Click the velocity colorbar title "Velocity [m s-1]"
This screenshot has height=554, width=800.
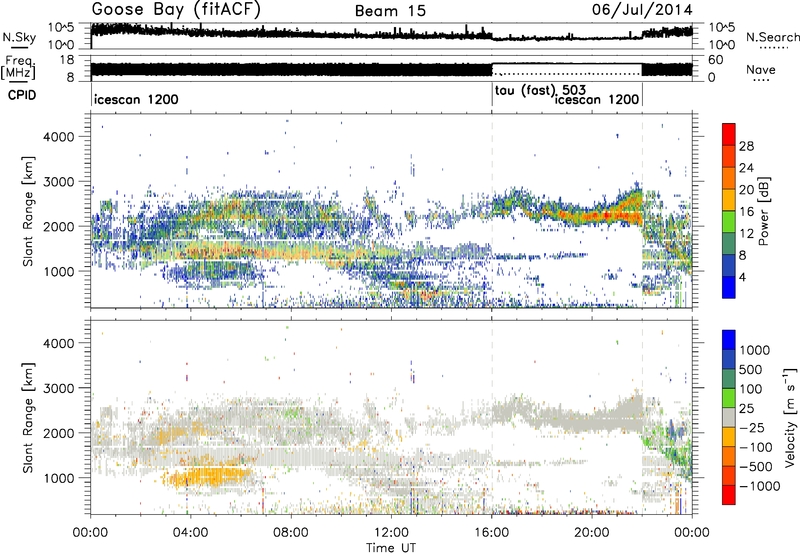(x=790, y=417)
